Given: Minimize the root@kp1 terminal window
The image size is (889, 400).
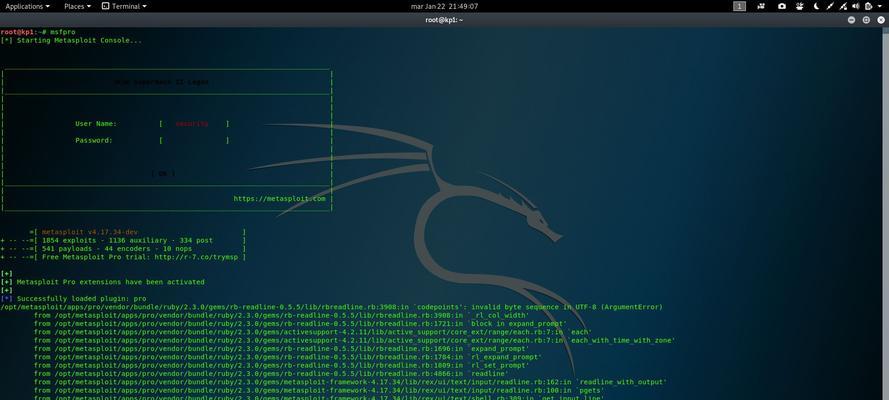Looking at the screenshot, I should [x=851, y=20].
